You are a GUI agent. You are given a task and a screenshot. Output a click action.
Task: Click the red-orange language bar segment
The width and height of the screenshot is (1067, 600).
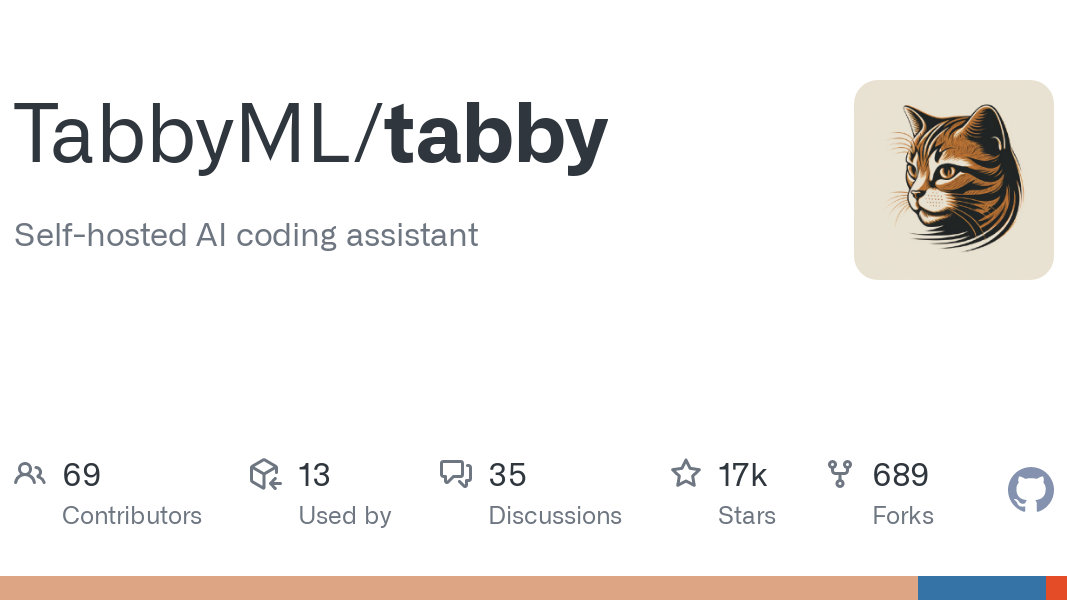[x=1056, y=588]
